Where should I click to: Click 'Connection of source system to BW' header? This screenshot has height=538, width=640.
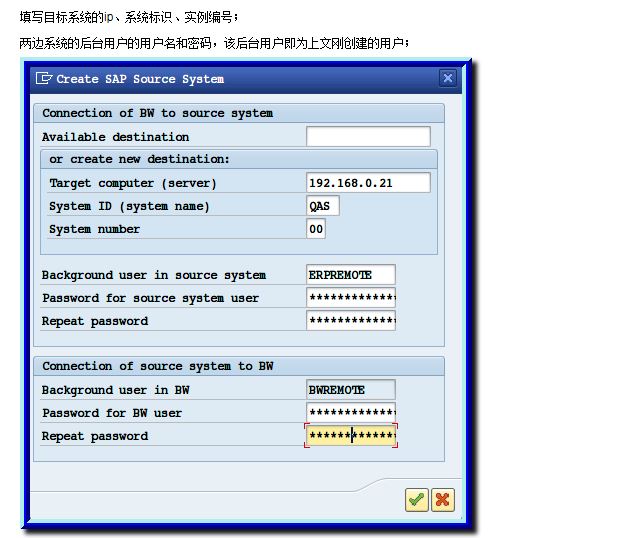click(x=239, y=366)
